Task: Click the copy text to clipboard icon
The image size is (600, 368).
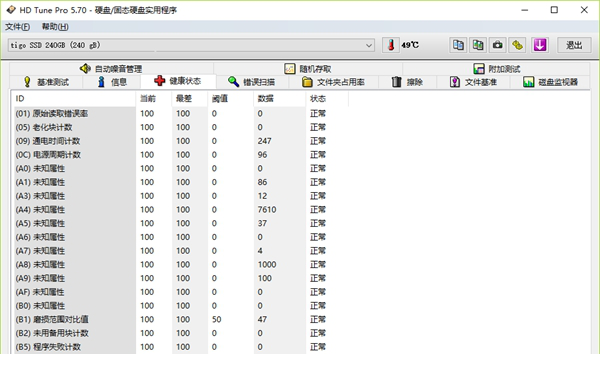Action: click(458, 45)
